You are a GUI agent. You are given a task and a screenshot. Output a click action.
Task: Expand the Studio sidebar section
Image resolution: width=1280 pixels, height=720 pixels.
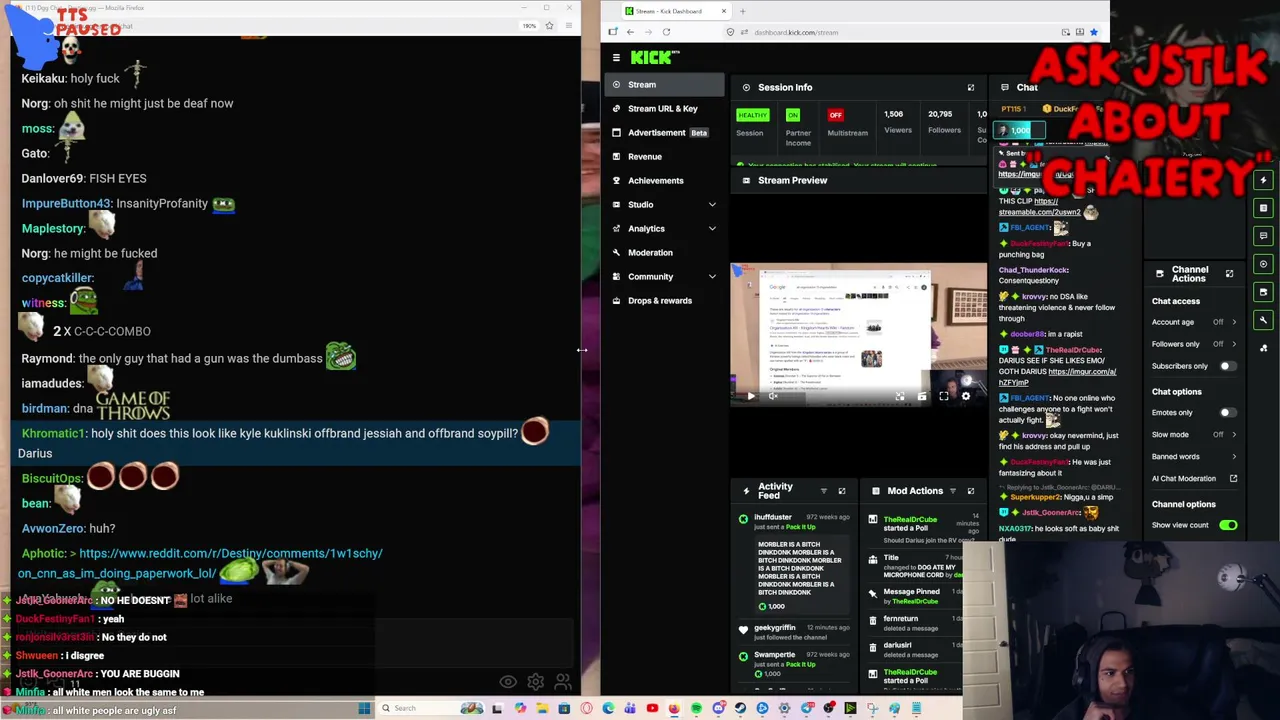coord(712,205)
